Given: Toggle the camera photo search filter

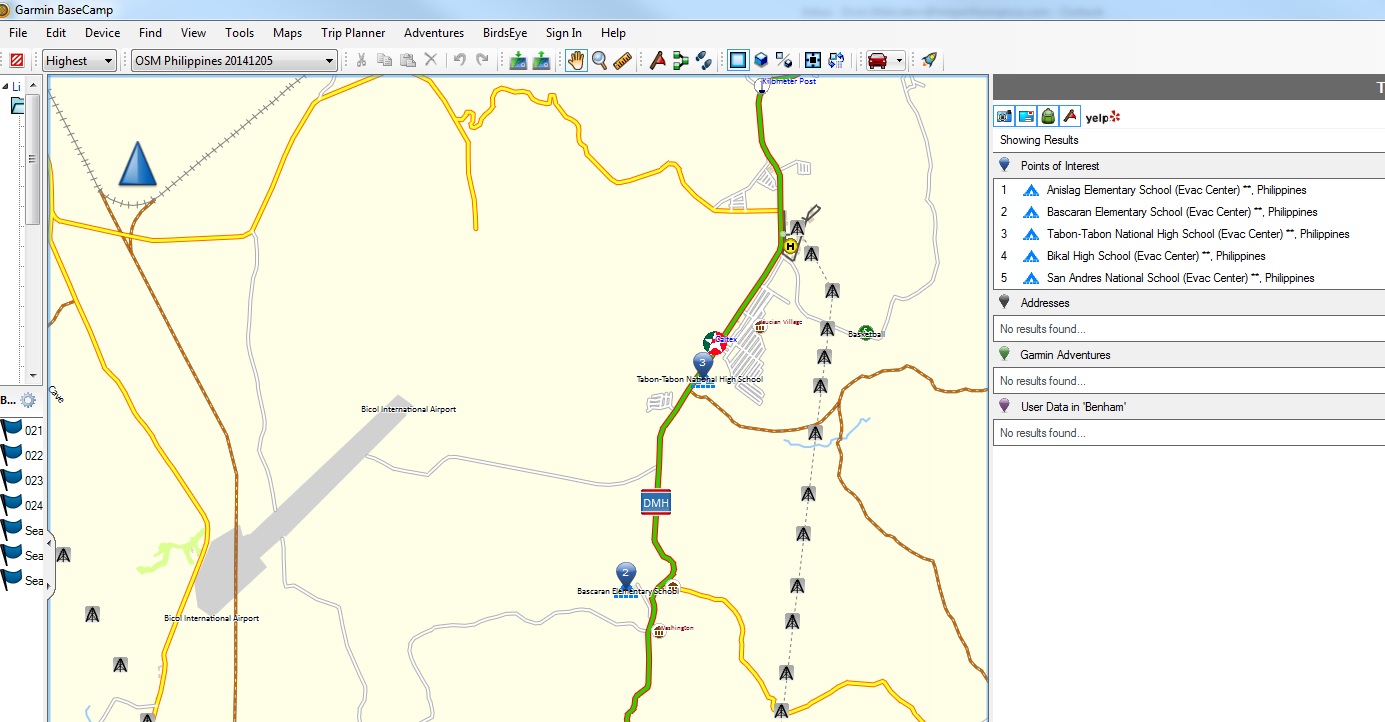Looking at the screenshot, I should click(x=1004, y=116).
